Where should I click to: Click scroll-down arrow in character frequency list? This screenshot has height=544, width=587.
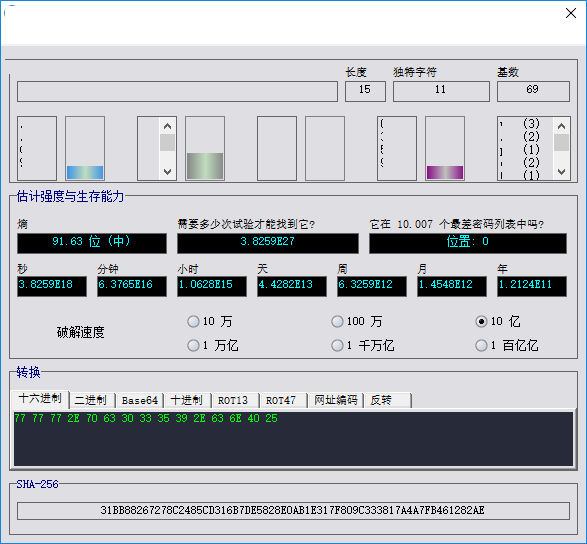click(x=561, y=172)
